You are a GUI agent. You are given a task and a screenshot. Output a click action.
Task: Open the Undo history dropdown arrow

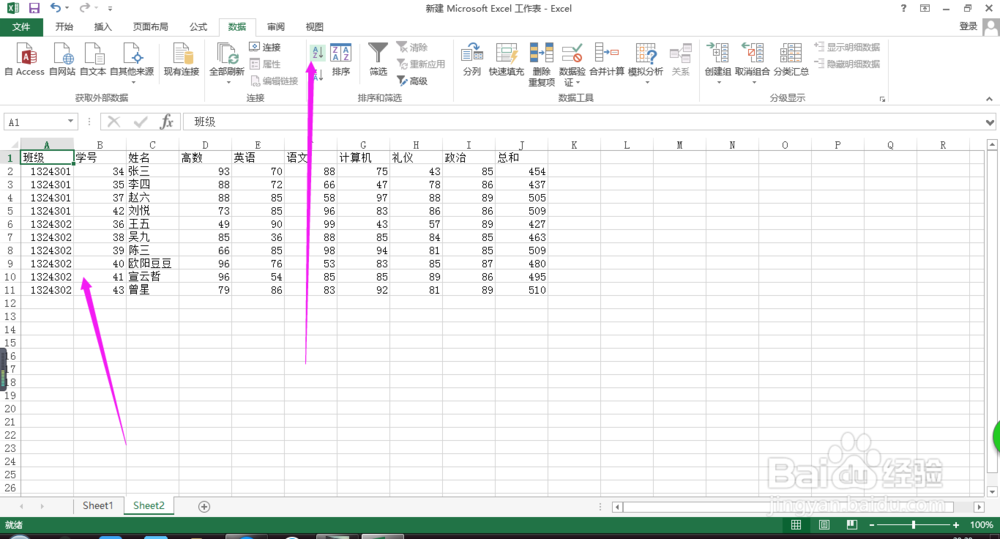pyautogui.click(x=67, y=8)
